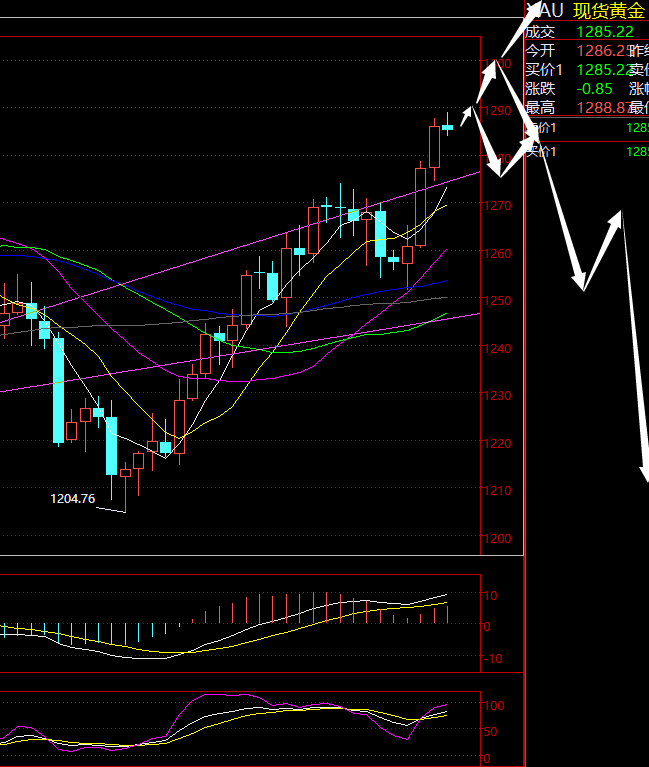Click the 1240 price axis label
Viewport: 649px width, 767px height.
(x=498, y=348)
